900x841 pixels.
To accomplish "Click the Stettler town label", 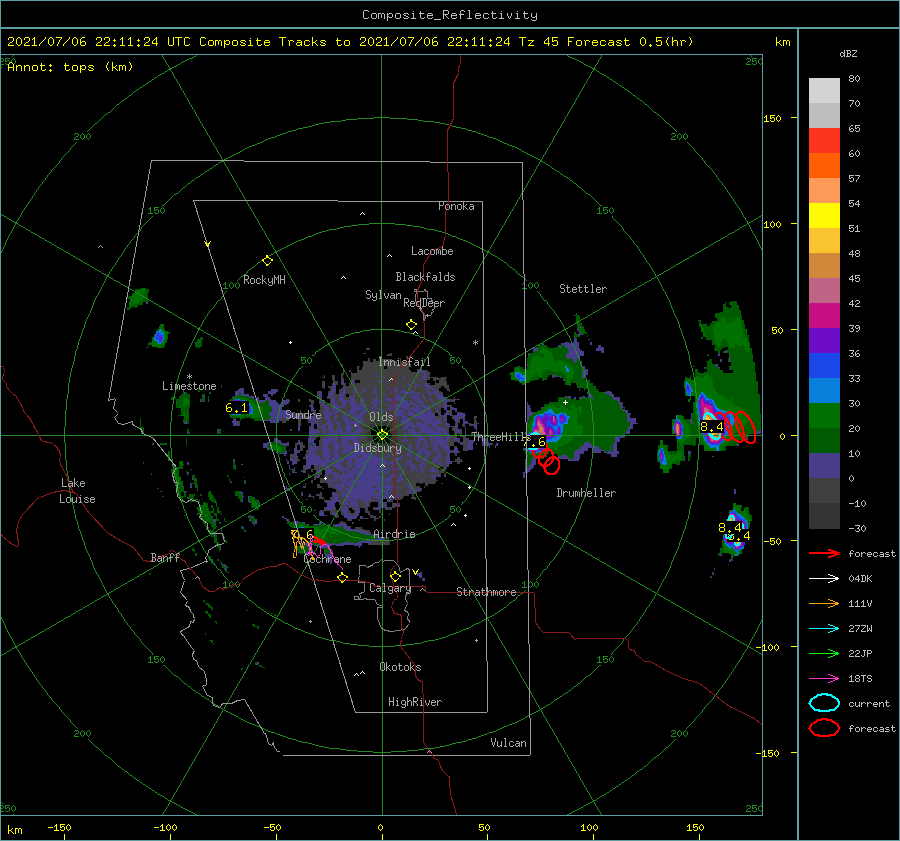I will [583, 289].
